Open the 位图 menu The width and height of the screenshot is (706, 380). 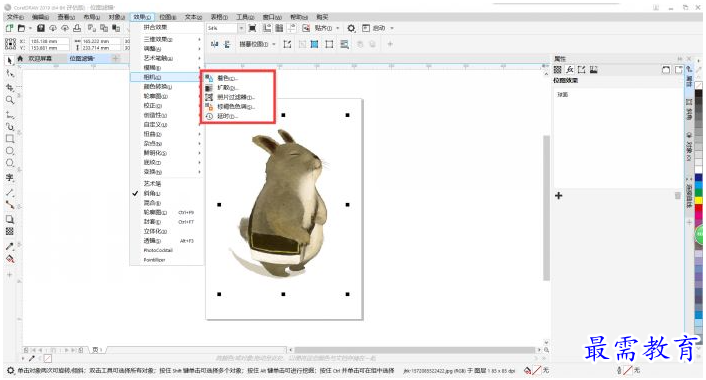pyautogui.click(x=167, y=17)
